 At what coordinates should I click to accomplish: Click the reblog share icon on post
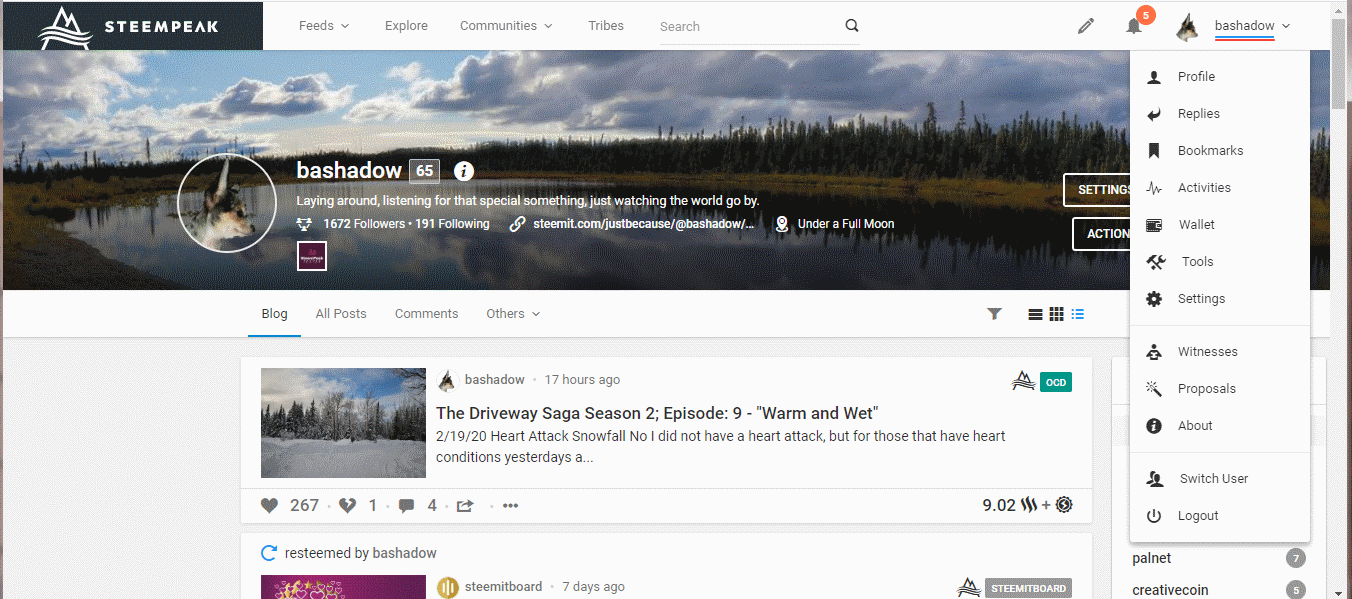coord(465,506)
